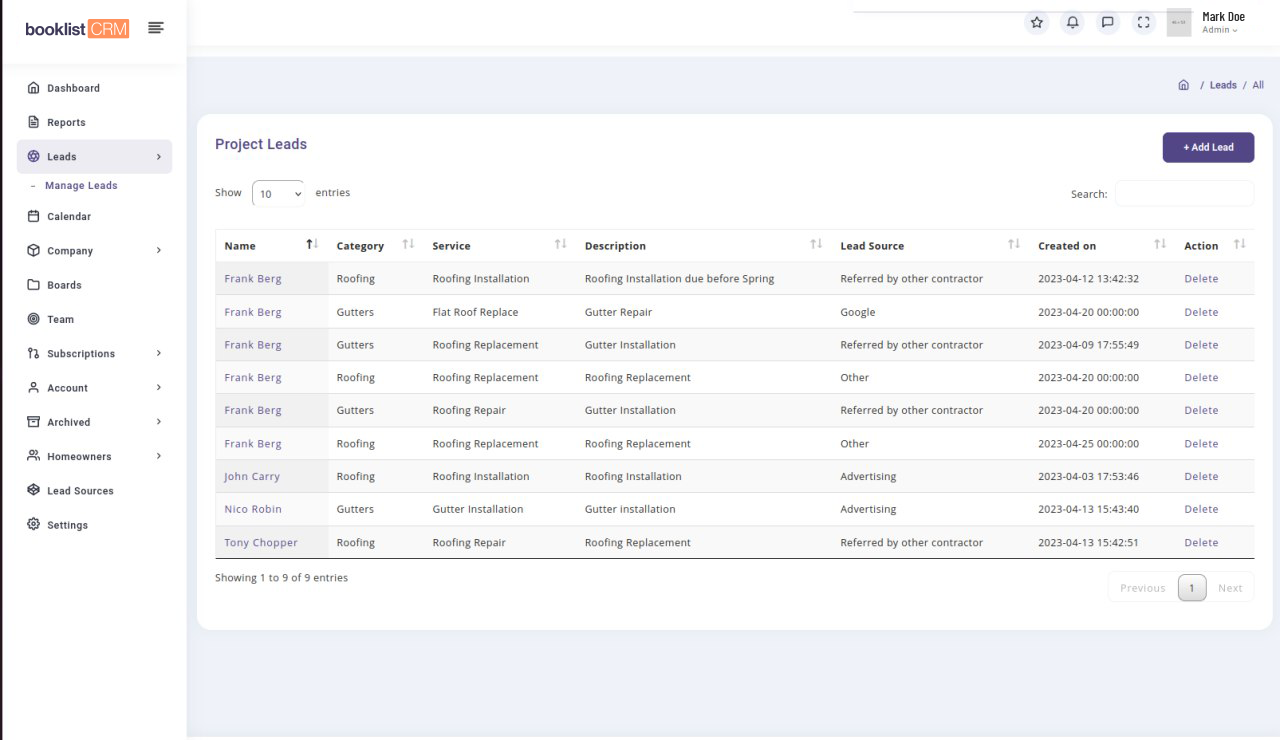Screen dimensions: 1280x740
Task: Collapse the Leads submenu chevron
Action: (x=158, y=157)
